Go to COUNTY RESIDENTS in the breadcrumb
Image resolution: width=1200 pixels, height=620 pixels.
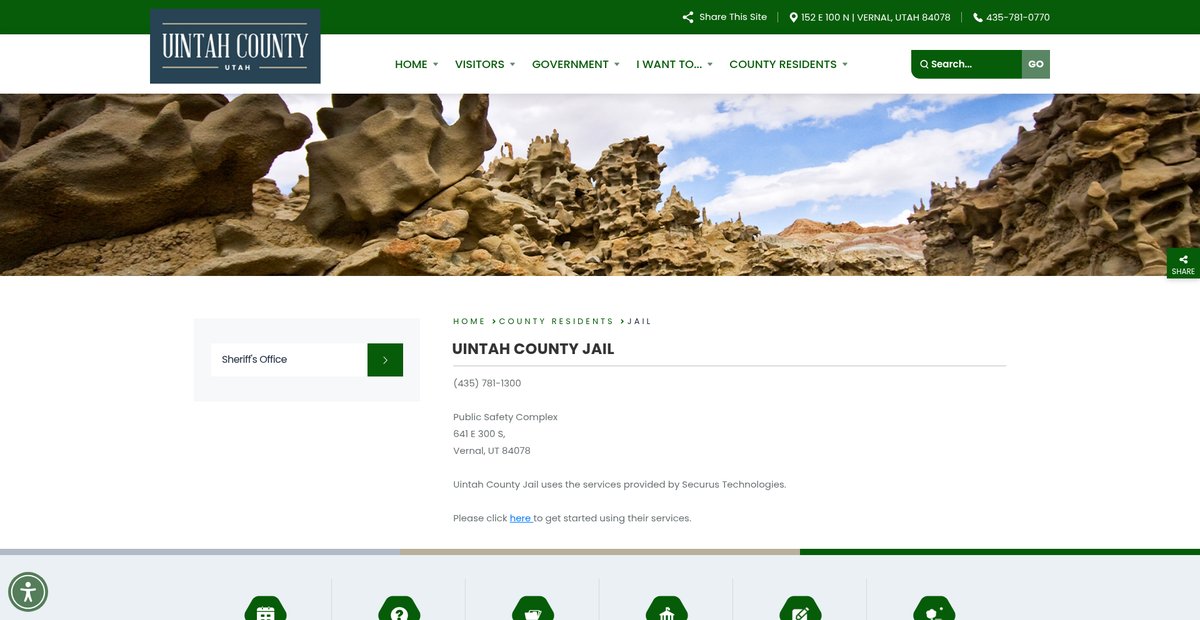[556, 321]
